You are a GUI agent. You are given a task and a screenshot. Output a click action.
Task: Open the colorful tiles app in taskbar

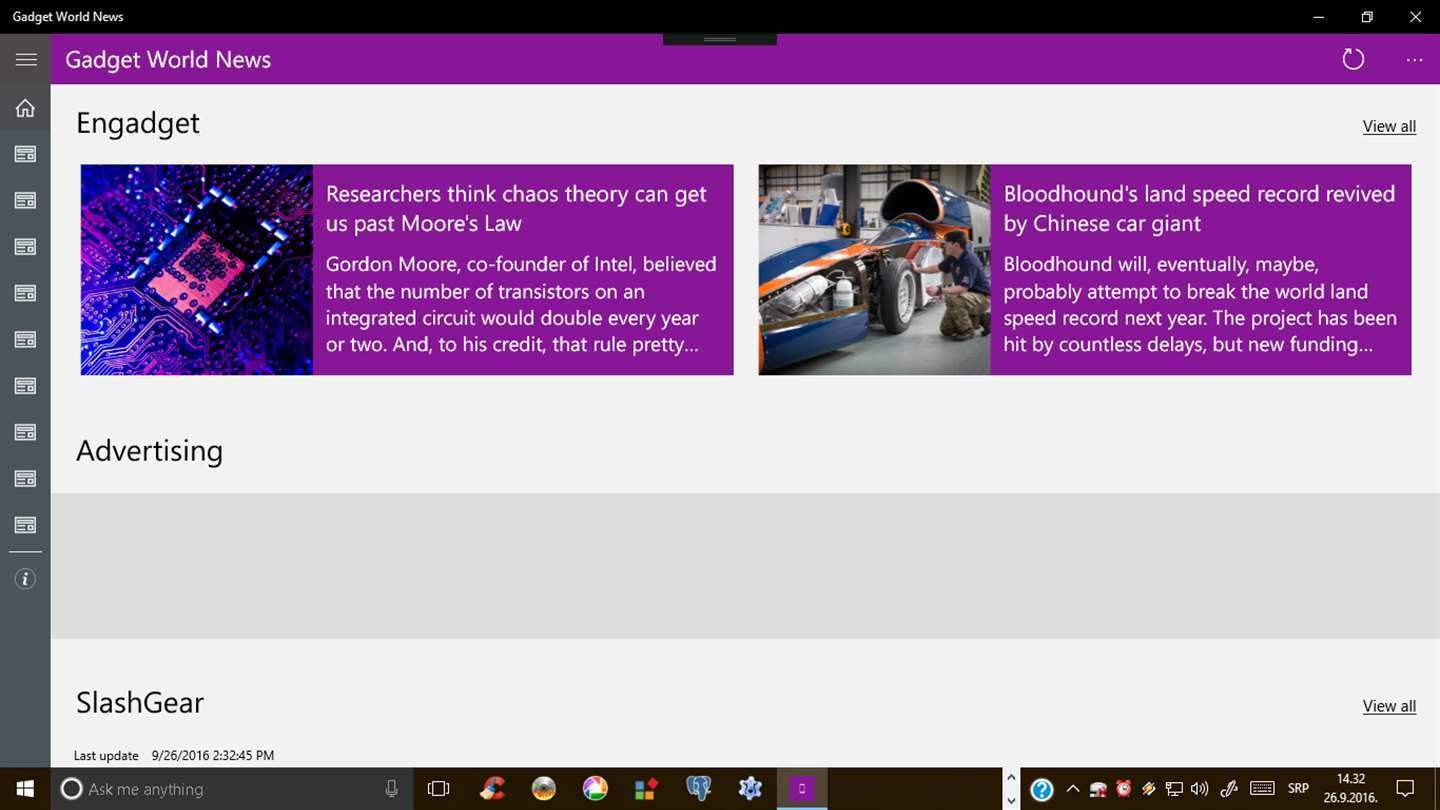point(646,788)
